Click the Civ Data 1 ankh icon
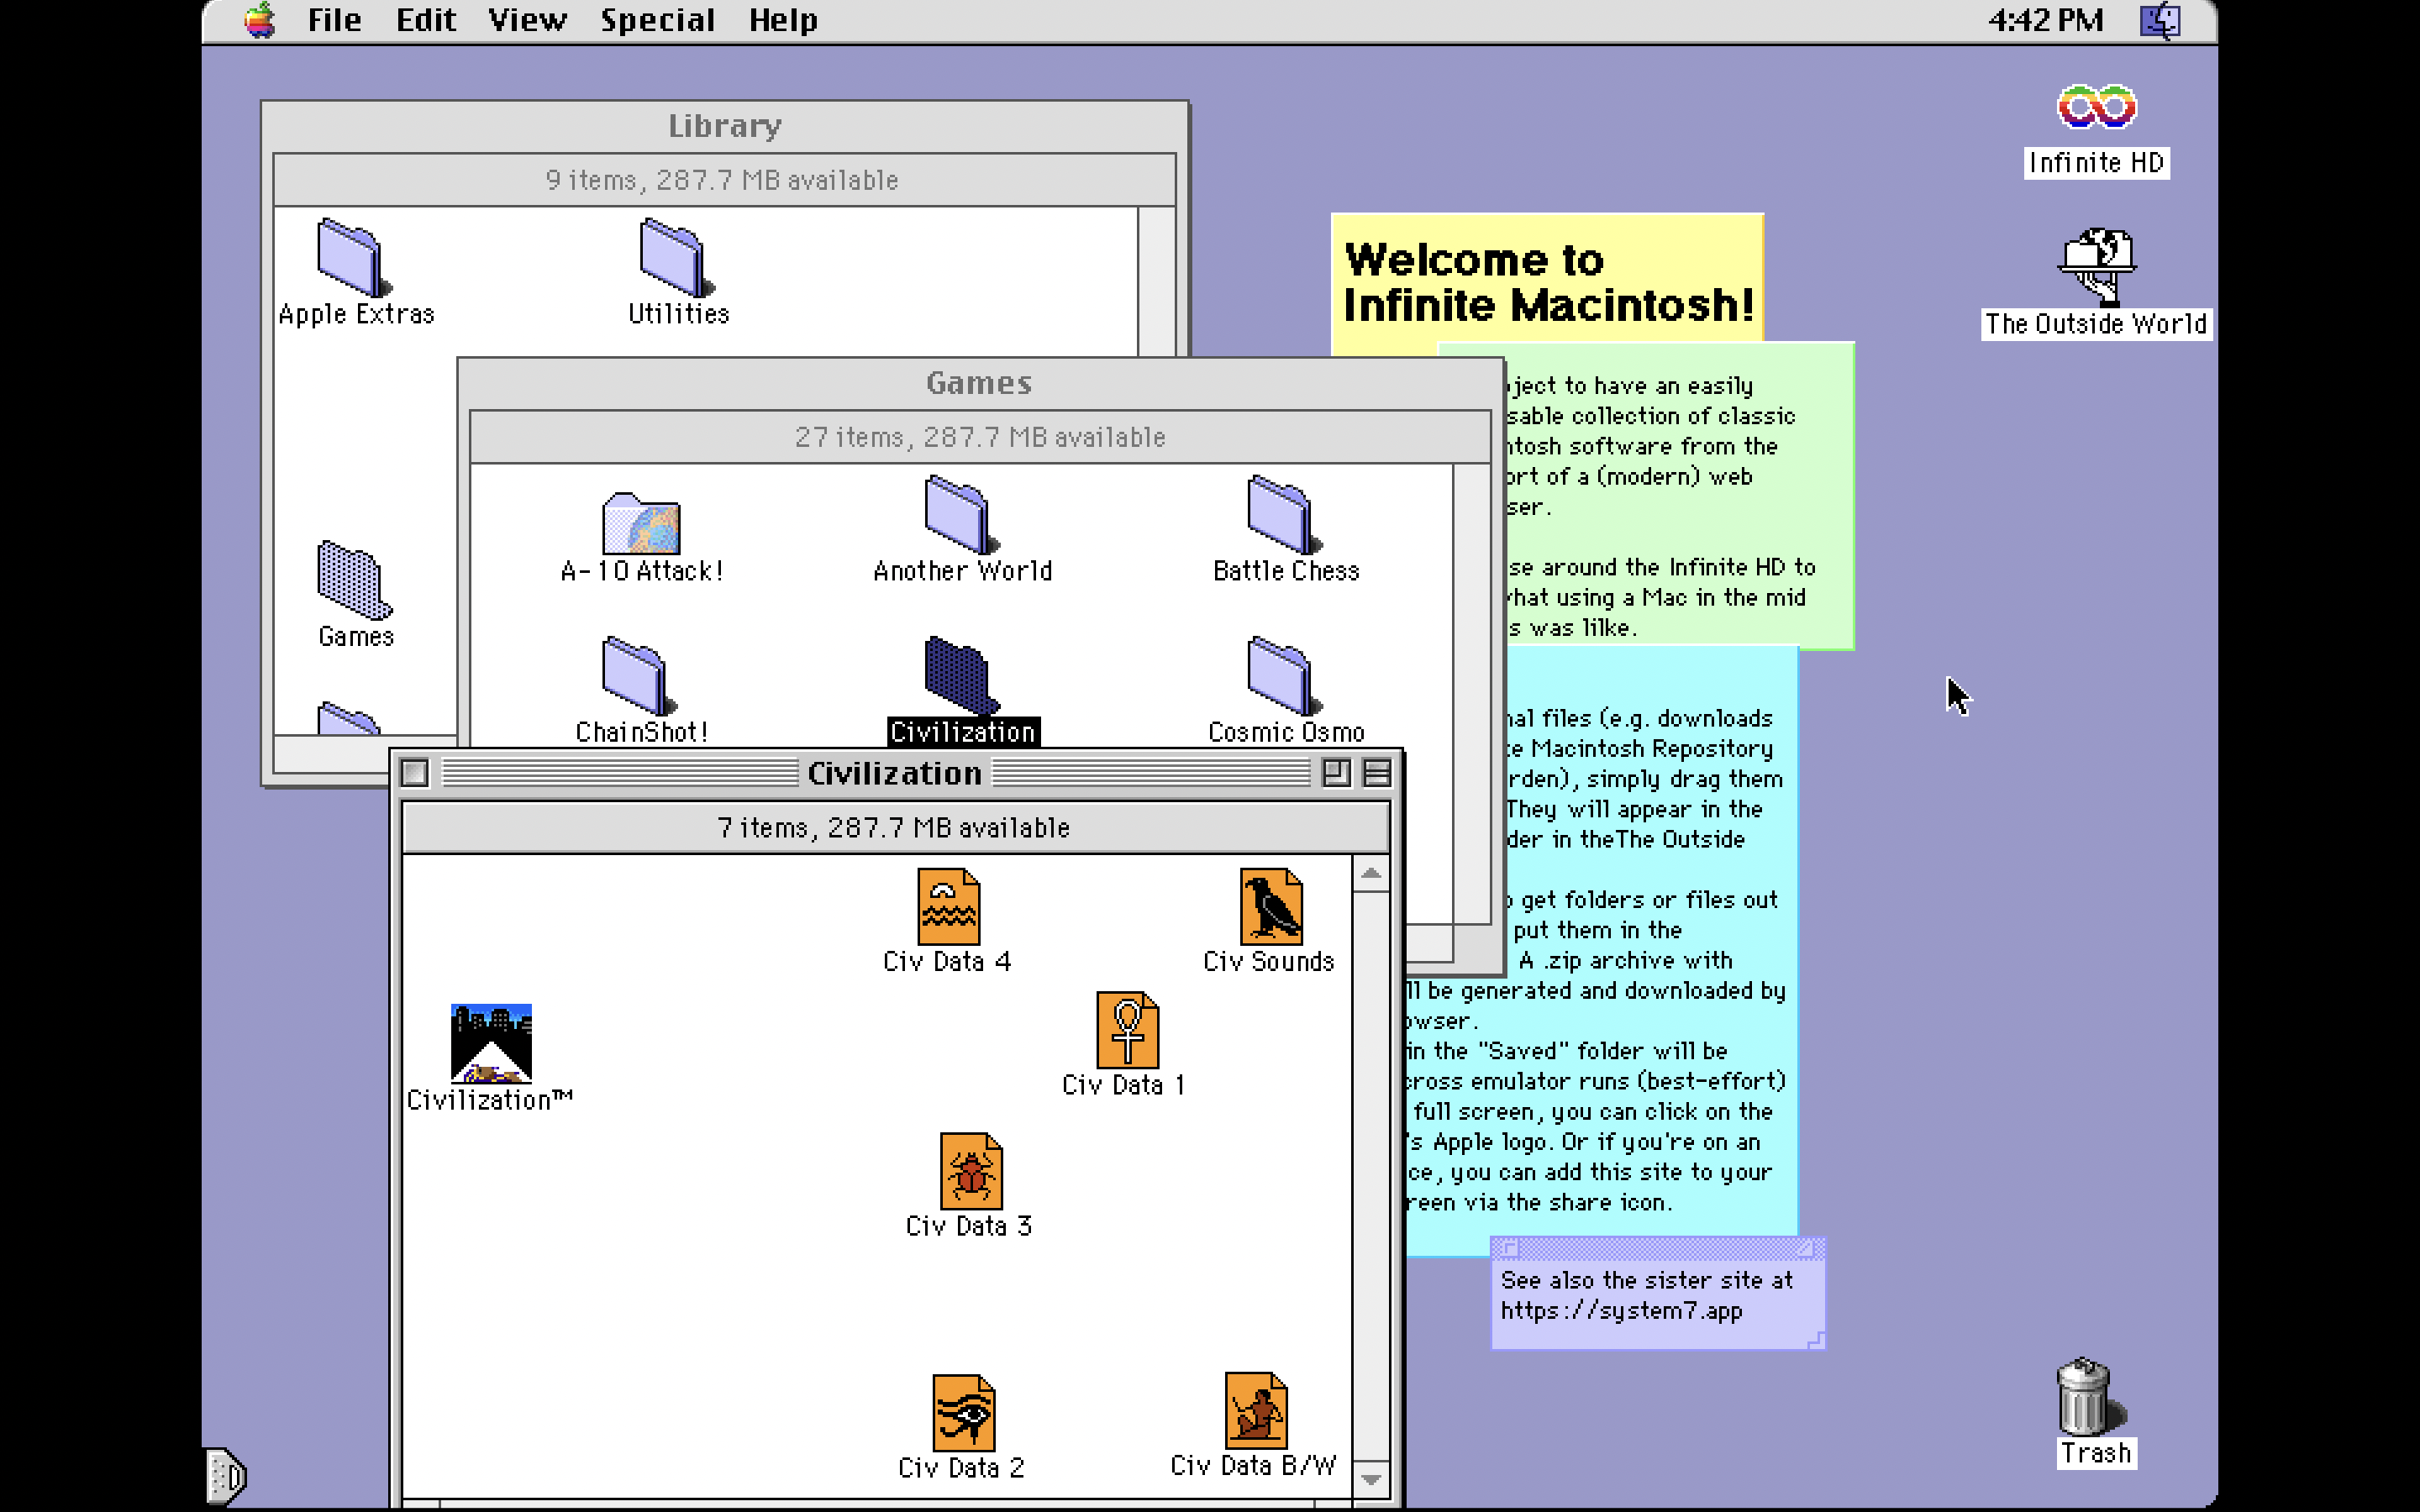Viewport: 2420px width, 1512px height. pos(1127,1031)
